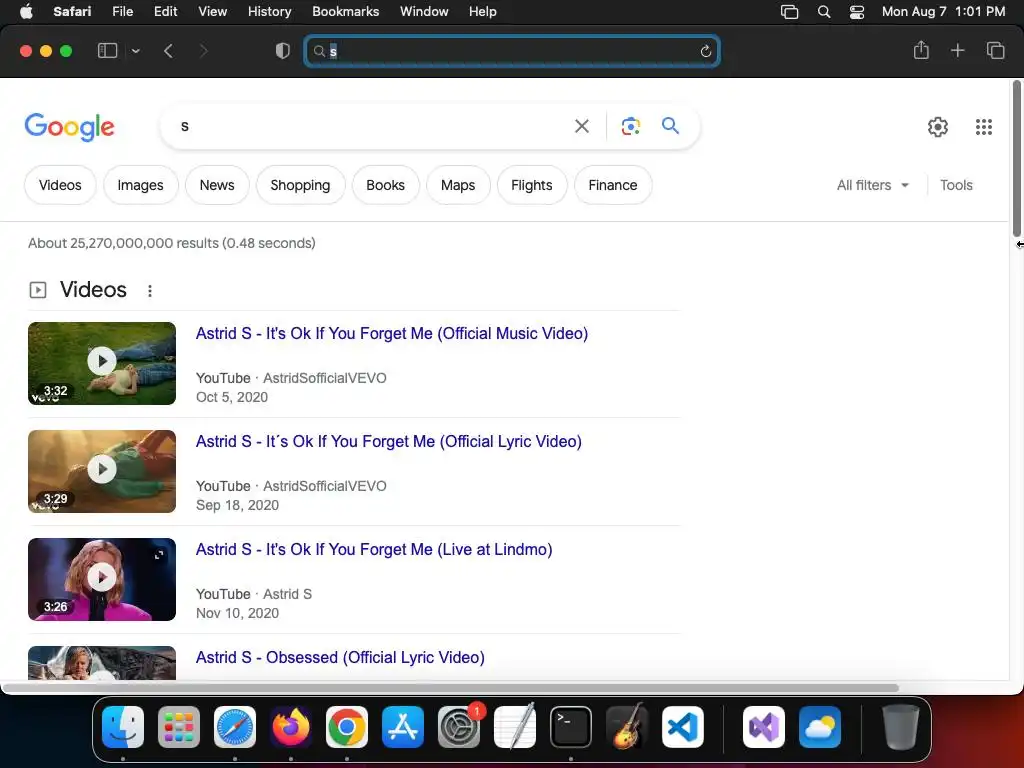This screenshot has width=1024, height=768.
Task: Open the Google apps grid
Action: coord(984,127)
